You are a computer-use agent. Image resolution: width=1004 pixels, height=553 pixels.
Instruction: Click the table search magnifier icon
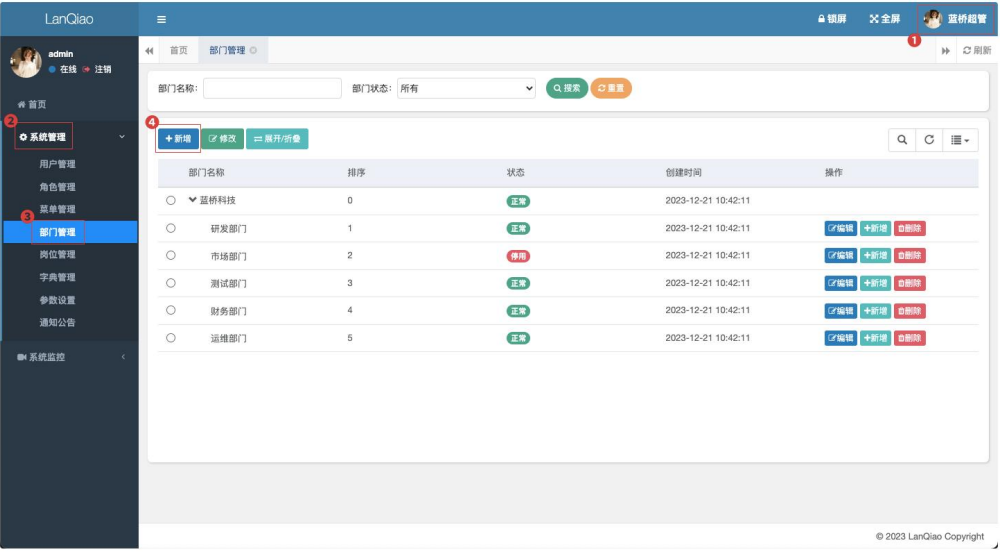tap(902, 140)
